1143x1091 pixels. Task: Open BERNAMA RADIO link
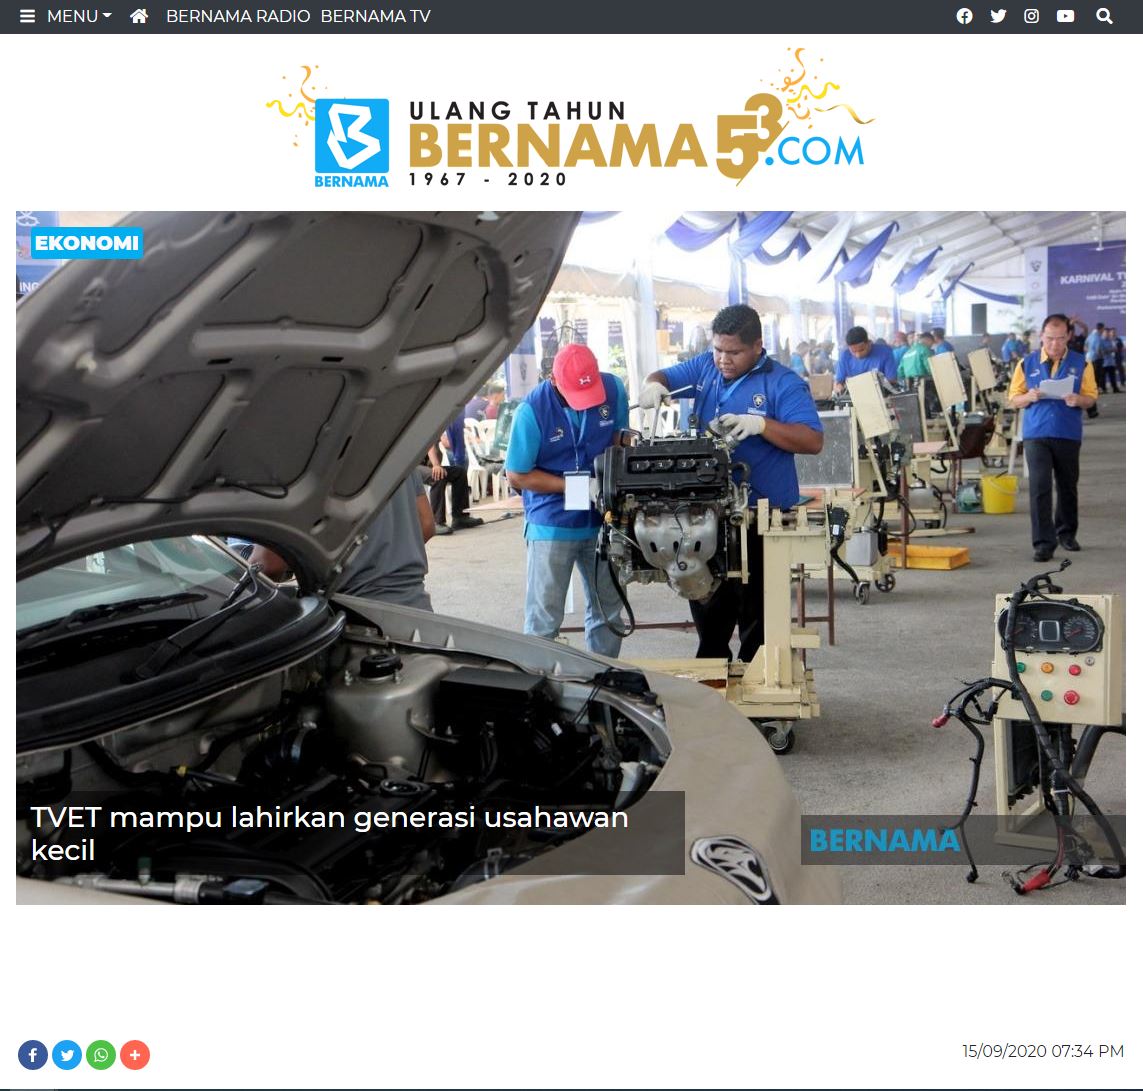point(238,16)
